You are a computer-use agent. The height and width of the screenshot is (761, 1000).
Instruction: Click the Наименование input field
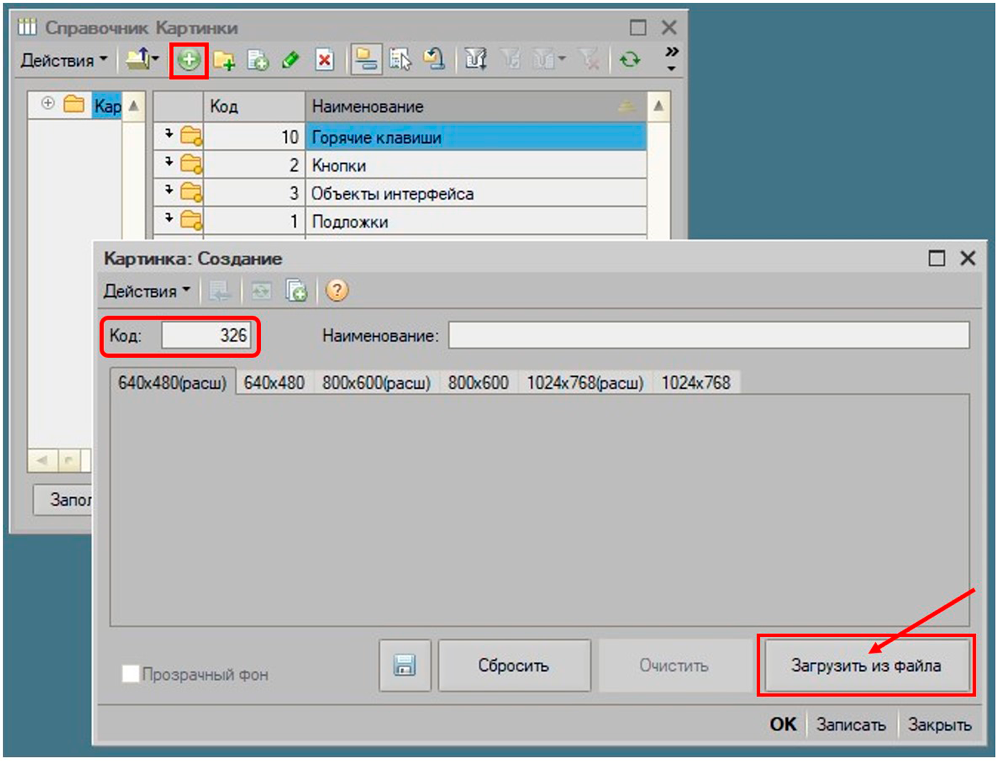[708, 336]
